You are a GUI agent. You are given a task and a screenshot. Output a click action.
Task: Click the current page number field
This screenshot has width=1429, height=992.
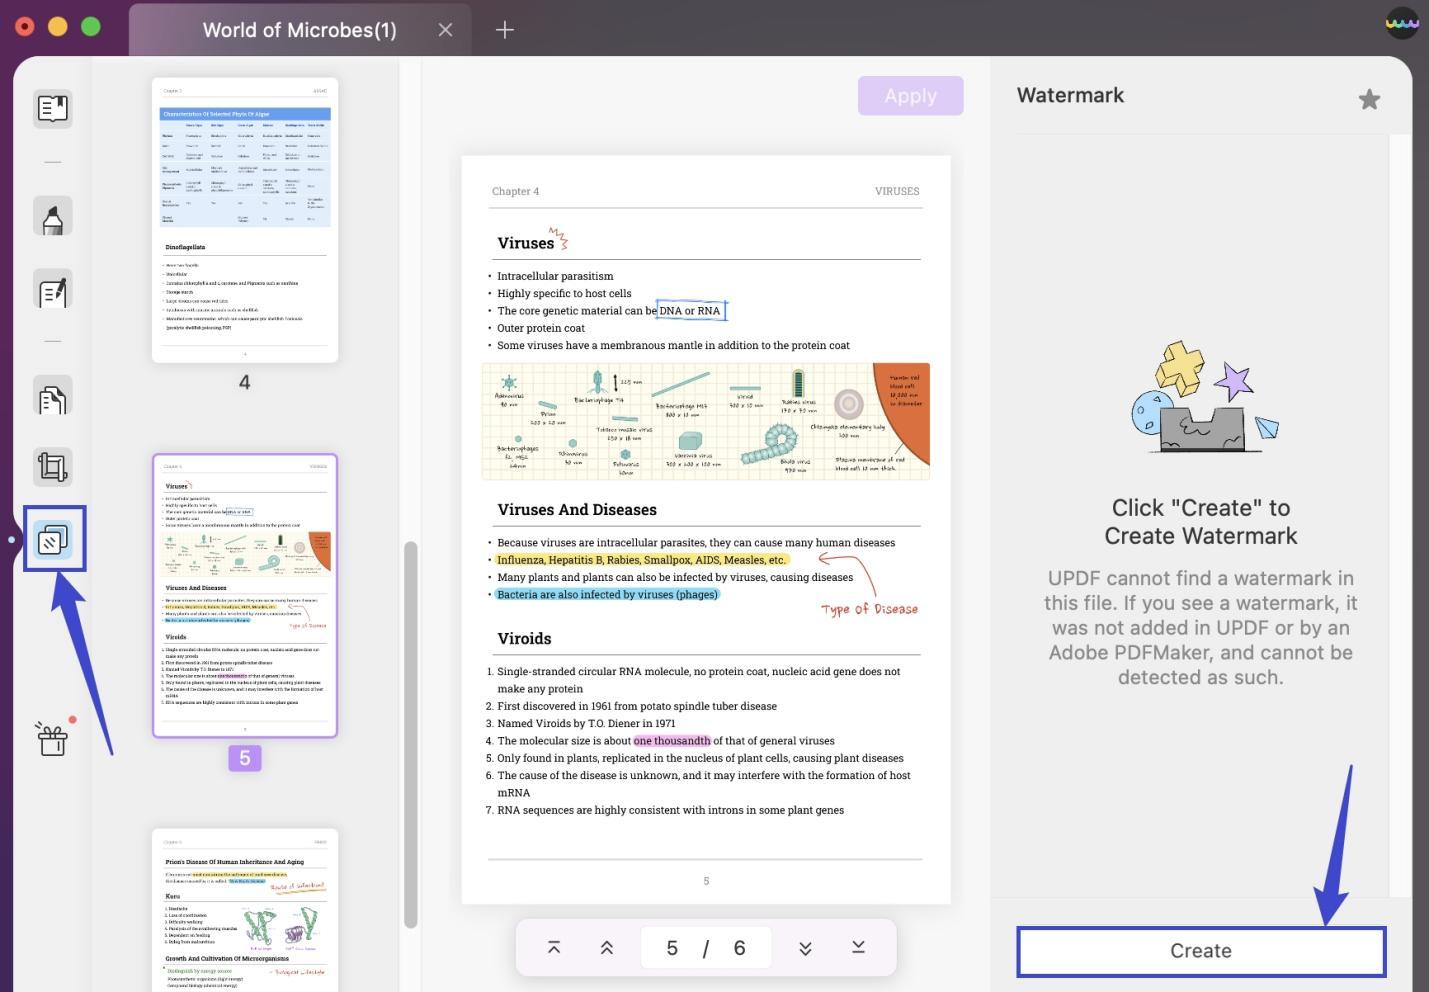[x=672, y=947]
